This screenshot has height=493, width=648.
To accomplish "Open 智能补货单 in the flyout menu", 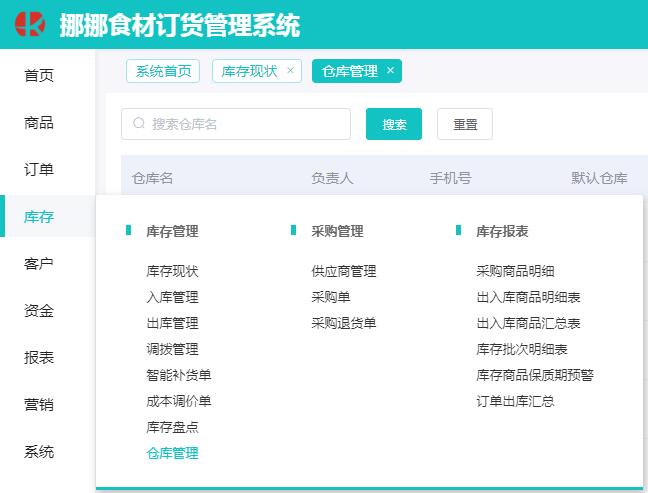I will 178,375.
